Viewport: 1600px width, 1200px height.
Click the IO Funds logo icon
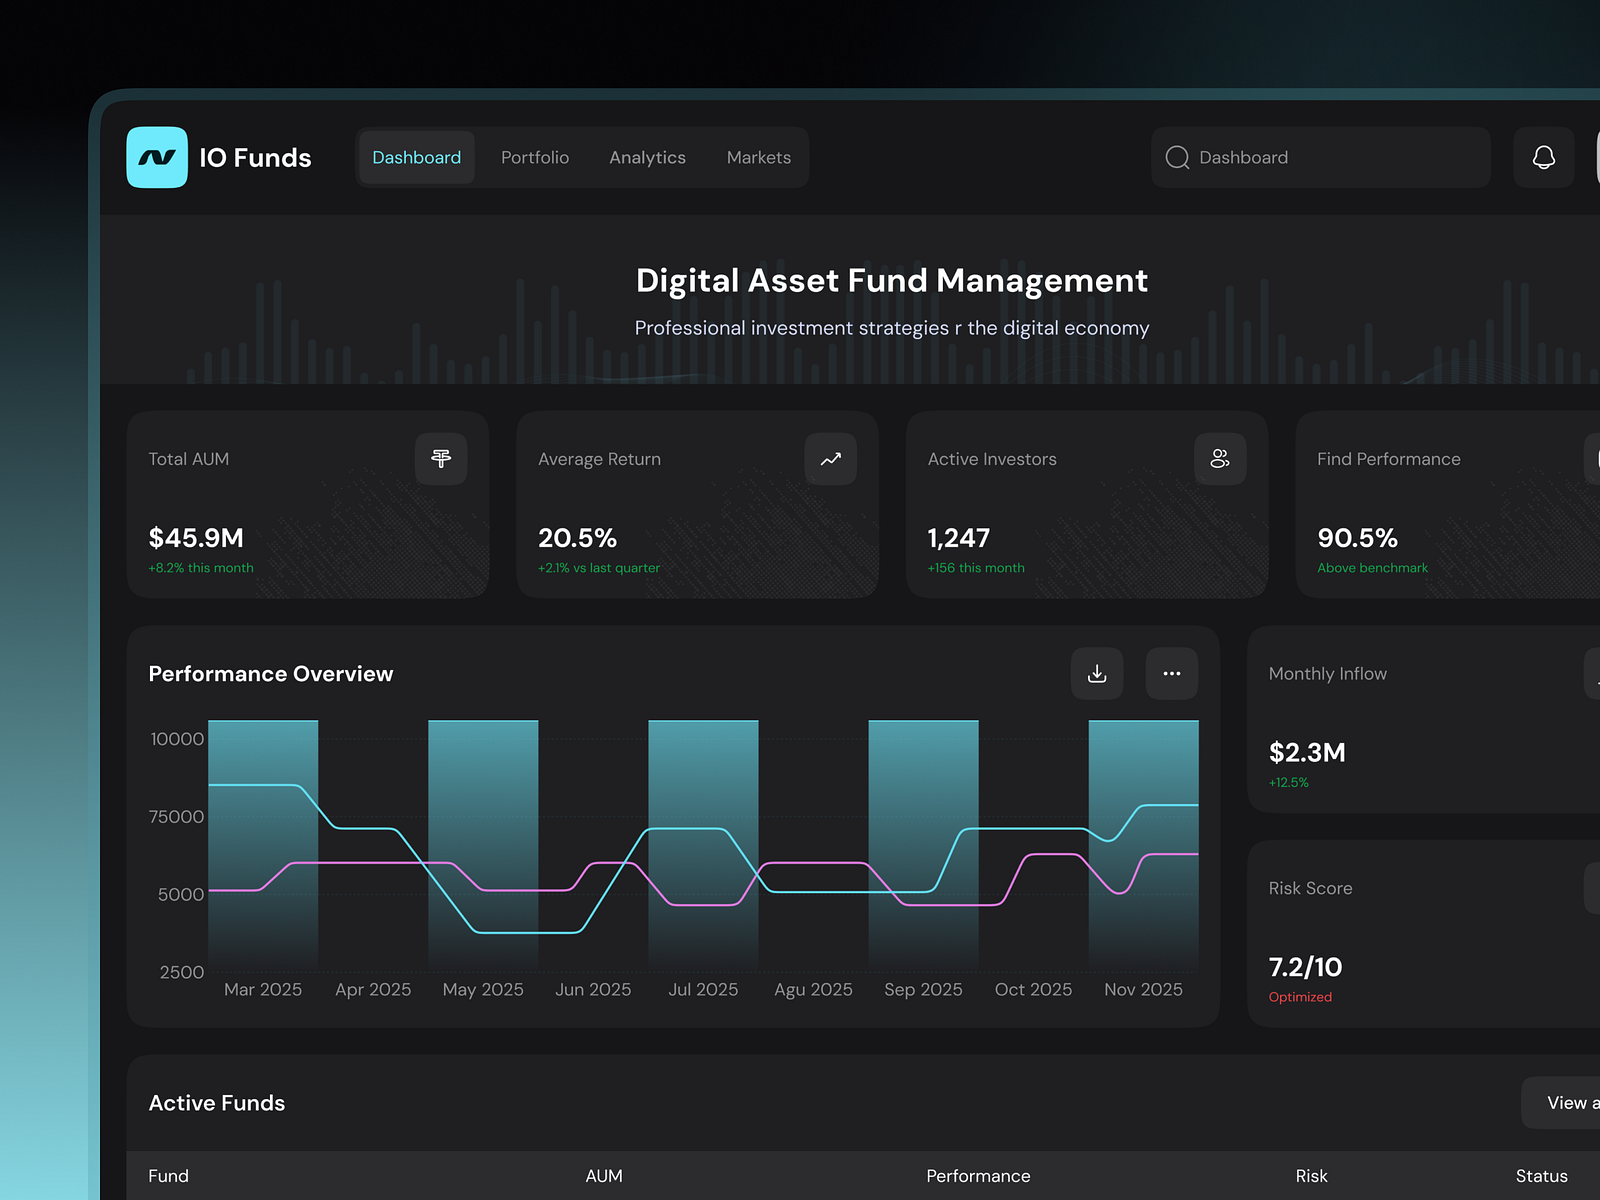[156, 157]
